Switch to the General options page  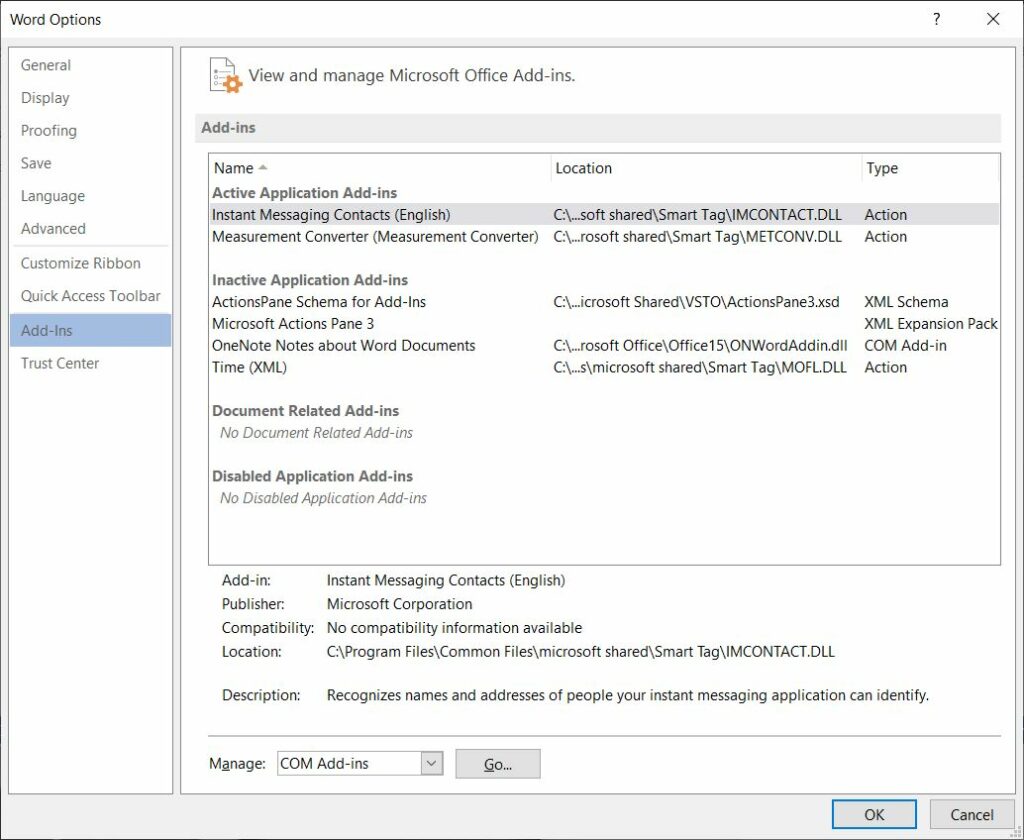[46, 64]
